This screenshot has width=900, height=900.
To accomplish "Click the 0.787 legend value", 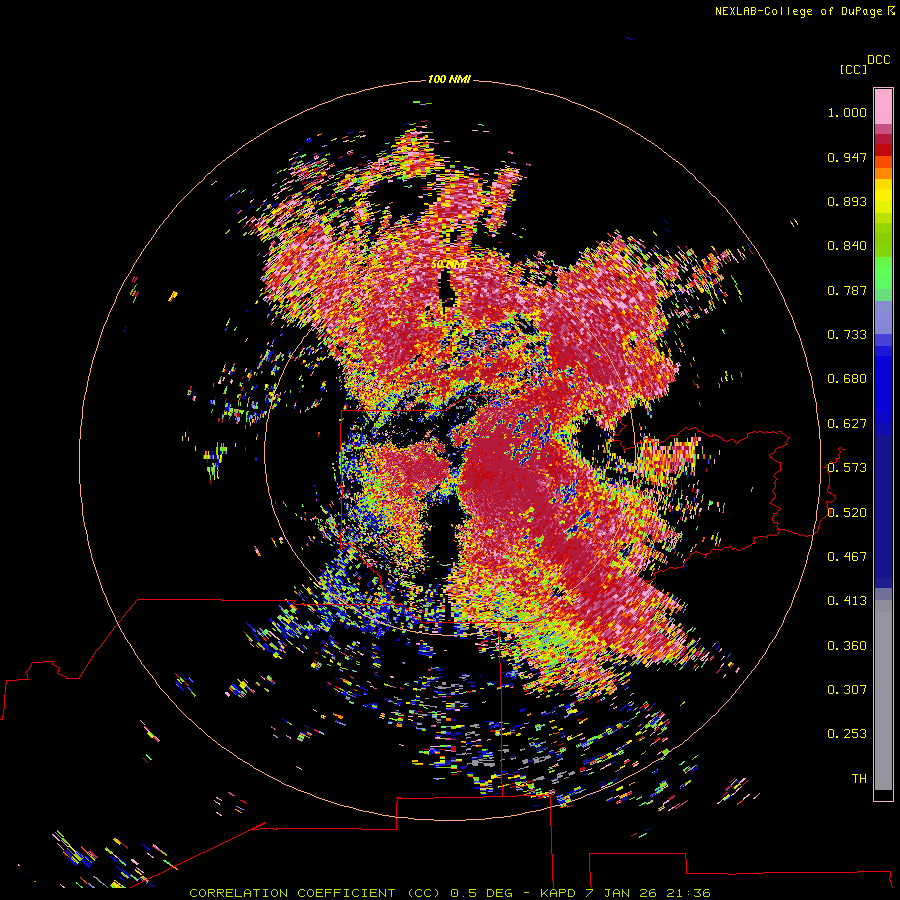I will 847,290.
